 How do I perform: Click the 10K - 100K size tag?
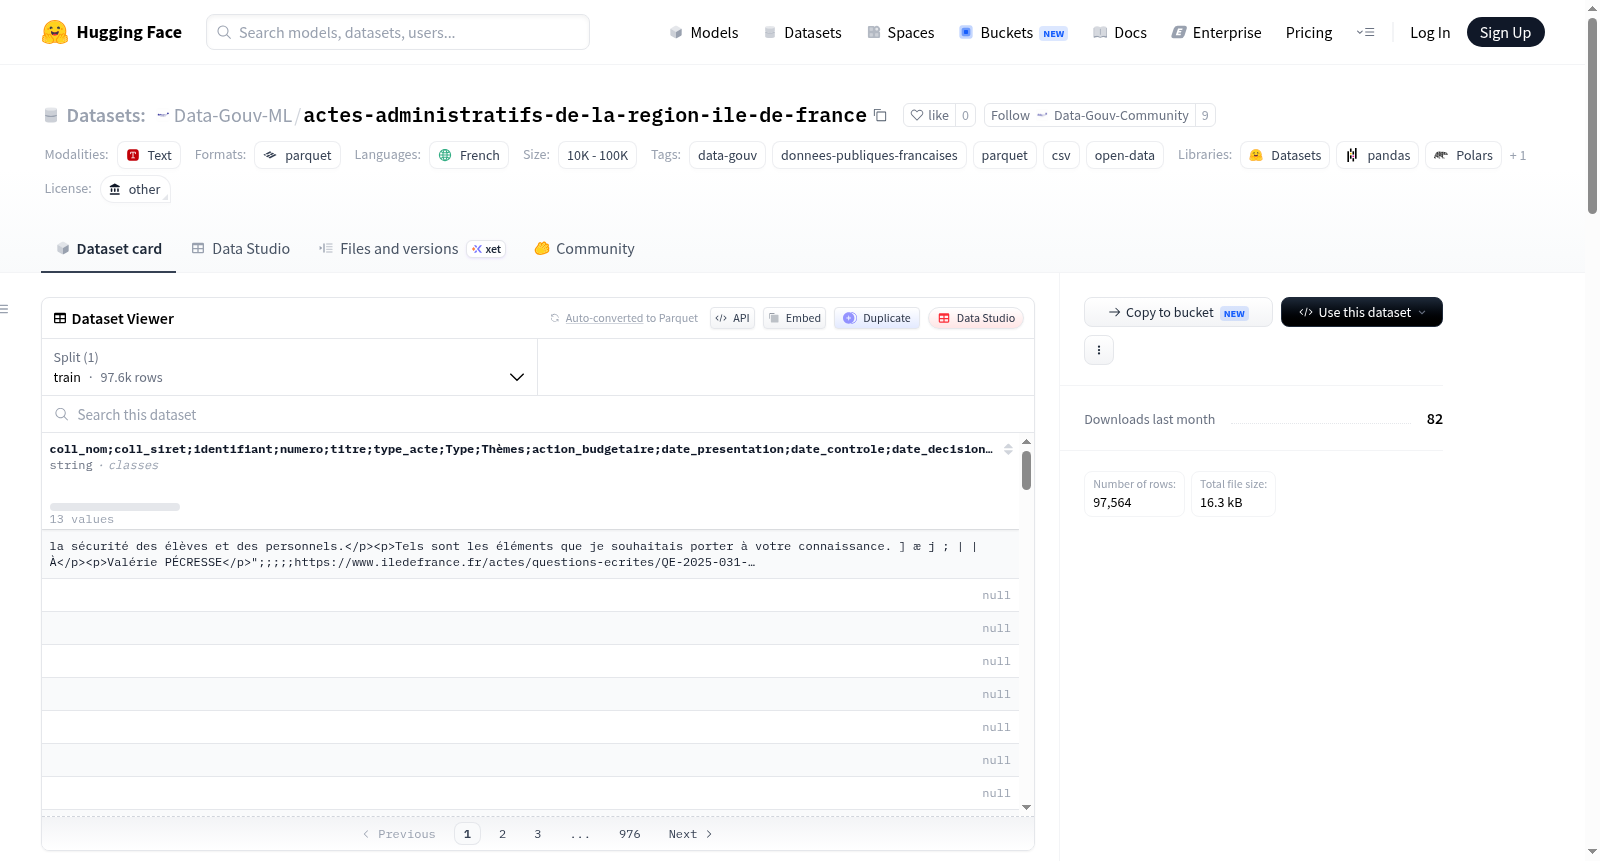tap(598, 155)
